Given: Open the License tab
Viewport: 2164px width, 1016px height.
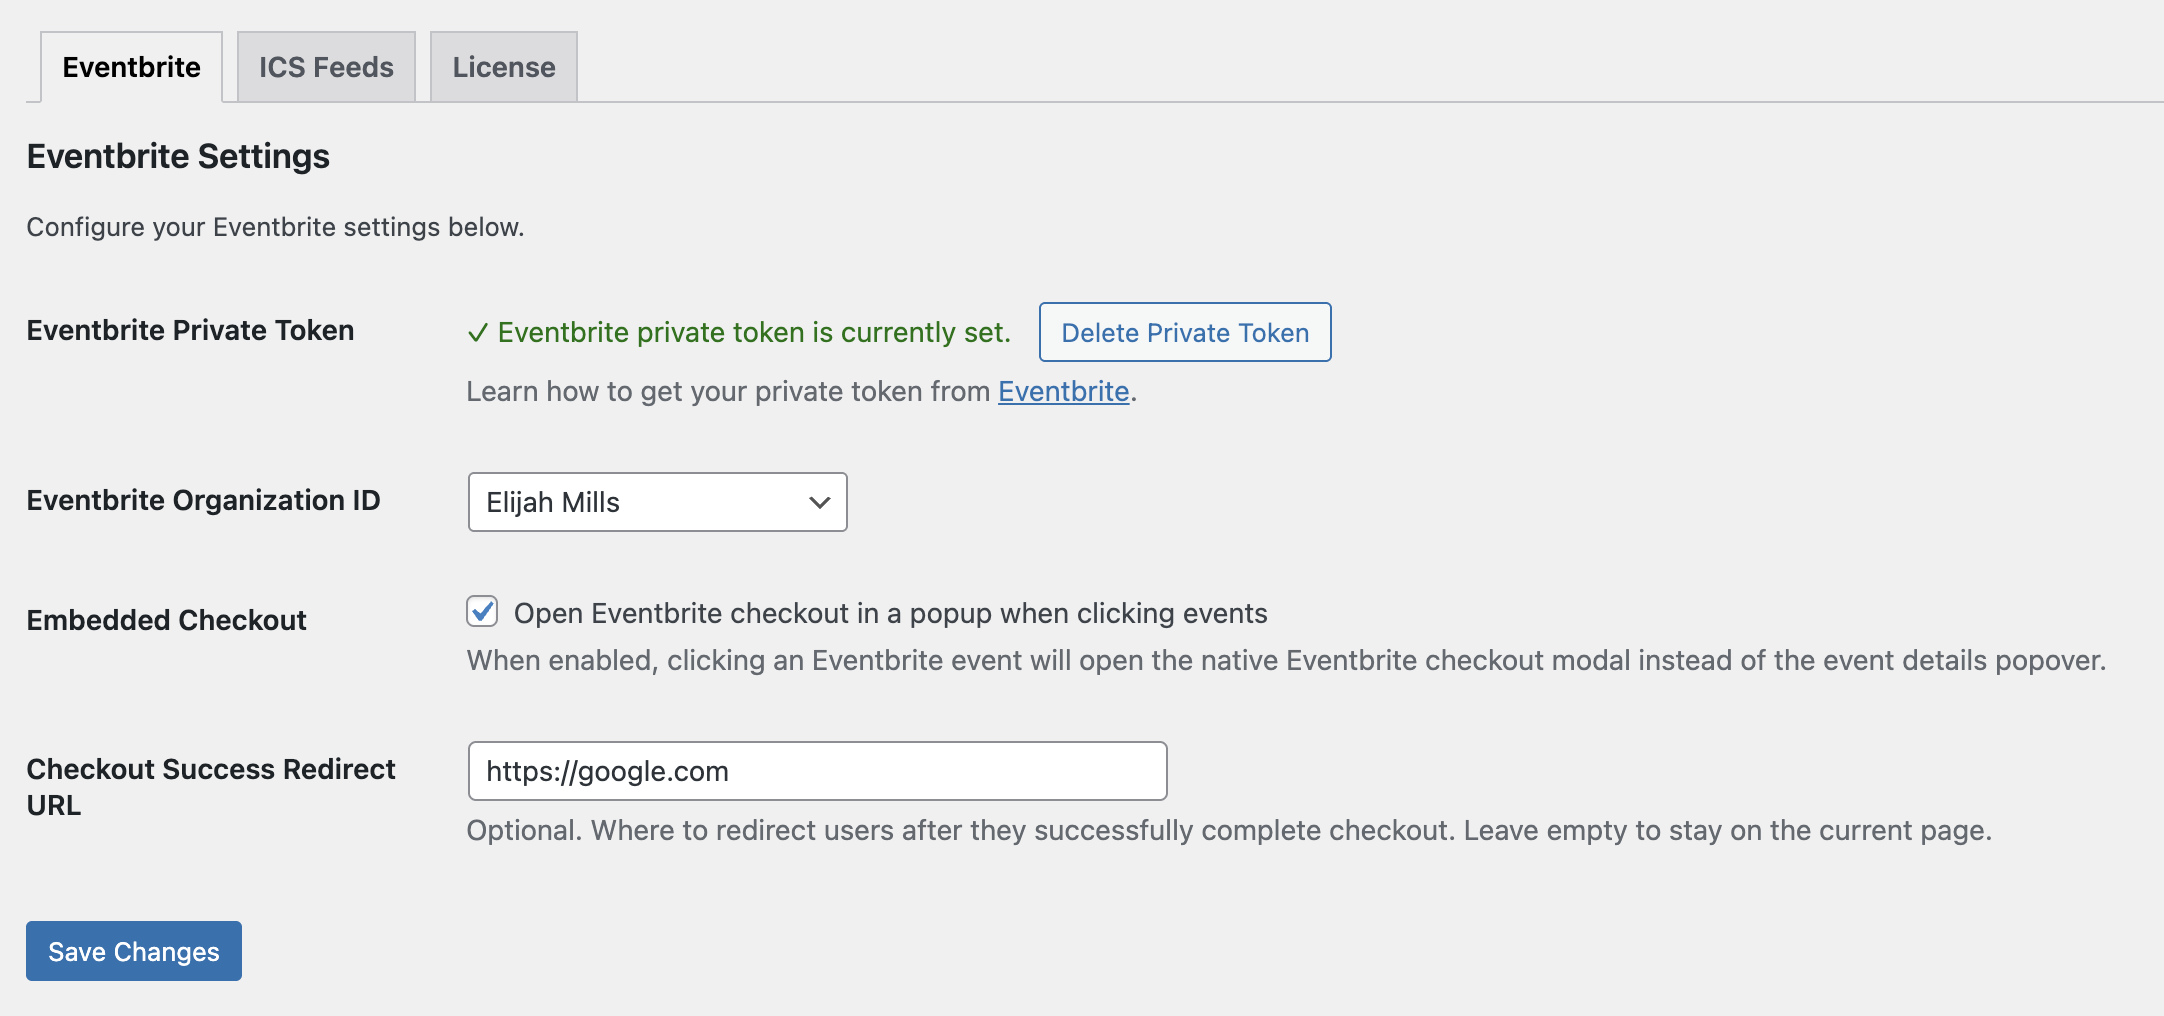Looking at the screenshot, I should (503, 67).
